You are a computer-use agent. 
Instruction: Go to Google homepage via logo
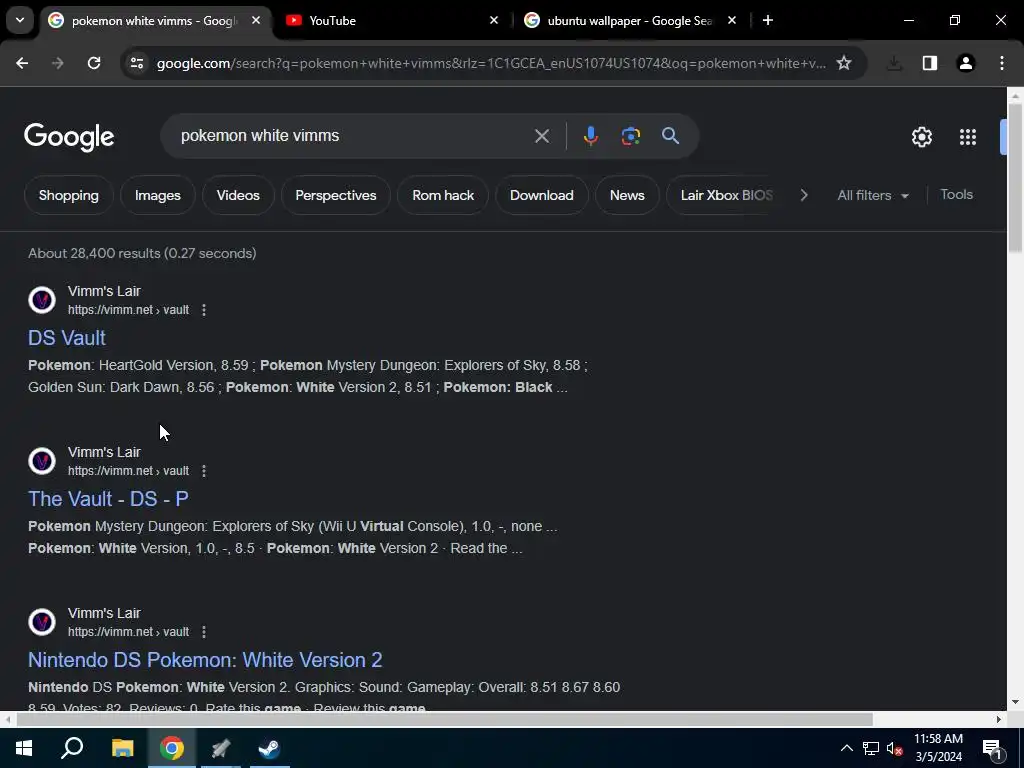pyautogui.click(x=69, y=136)
